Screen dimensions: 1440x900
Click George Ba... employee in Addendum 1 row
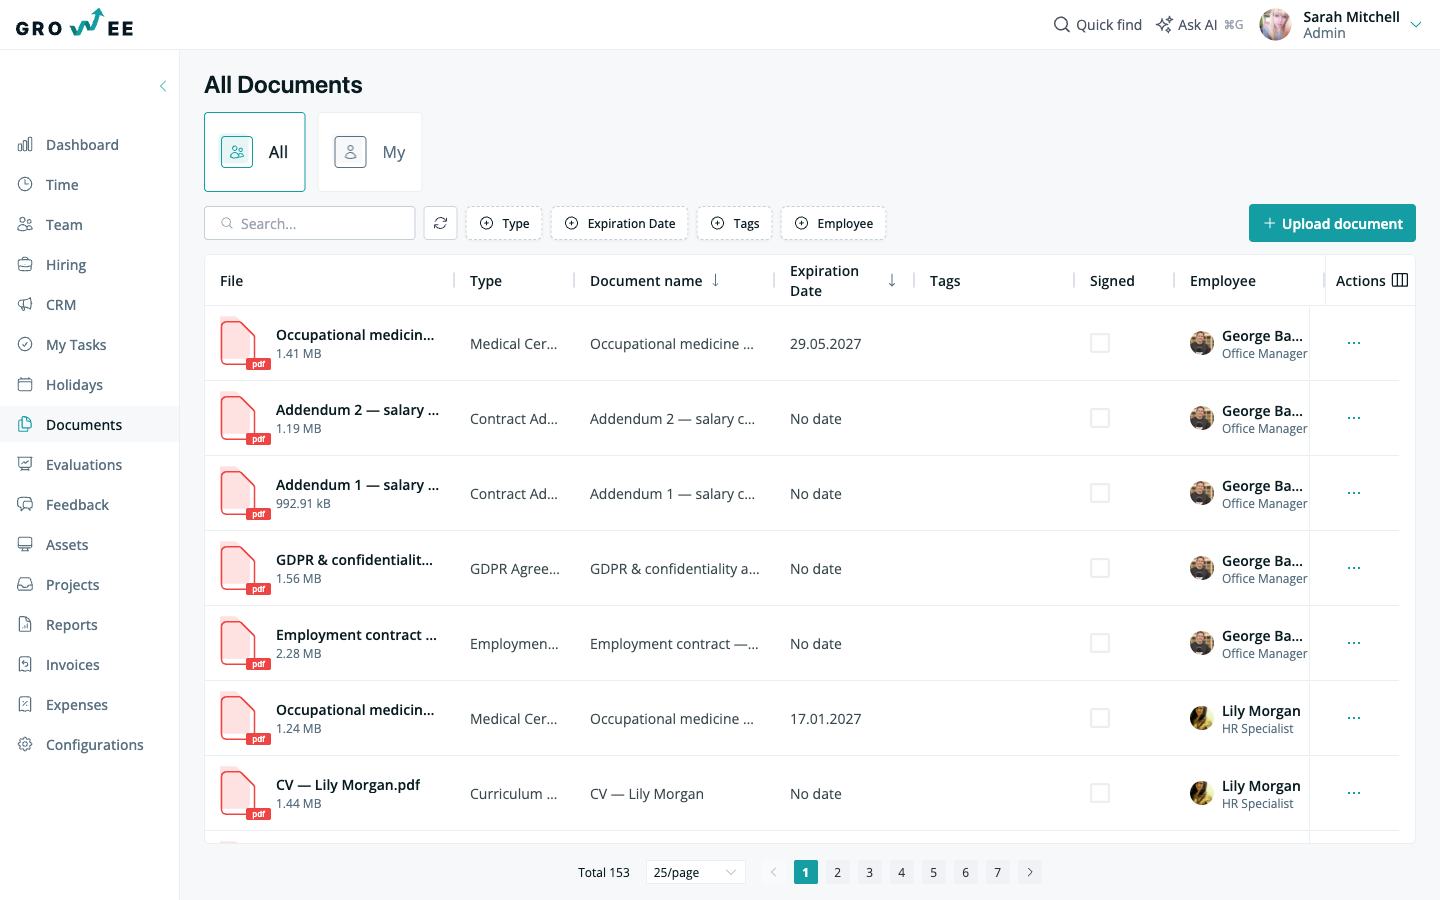pyautogui.click(x=1262, y=486)
